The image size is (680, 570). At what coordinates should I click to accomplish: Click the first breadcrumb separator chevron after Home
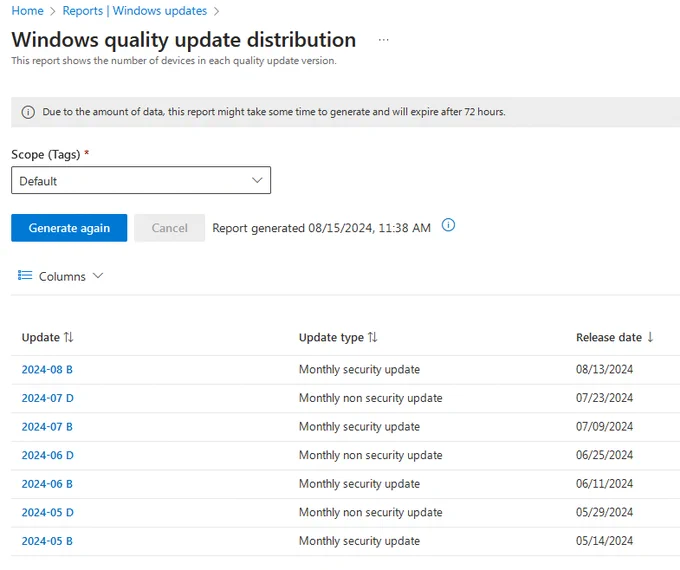[53, 11]
